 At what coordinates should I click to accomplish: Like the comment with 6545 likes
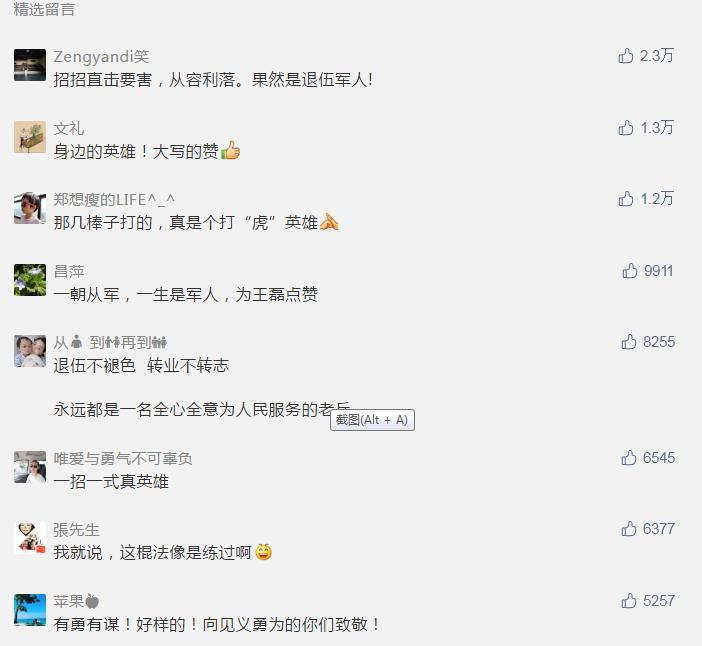coord(629,458)
